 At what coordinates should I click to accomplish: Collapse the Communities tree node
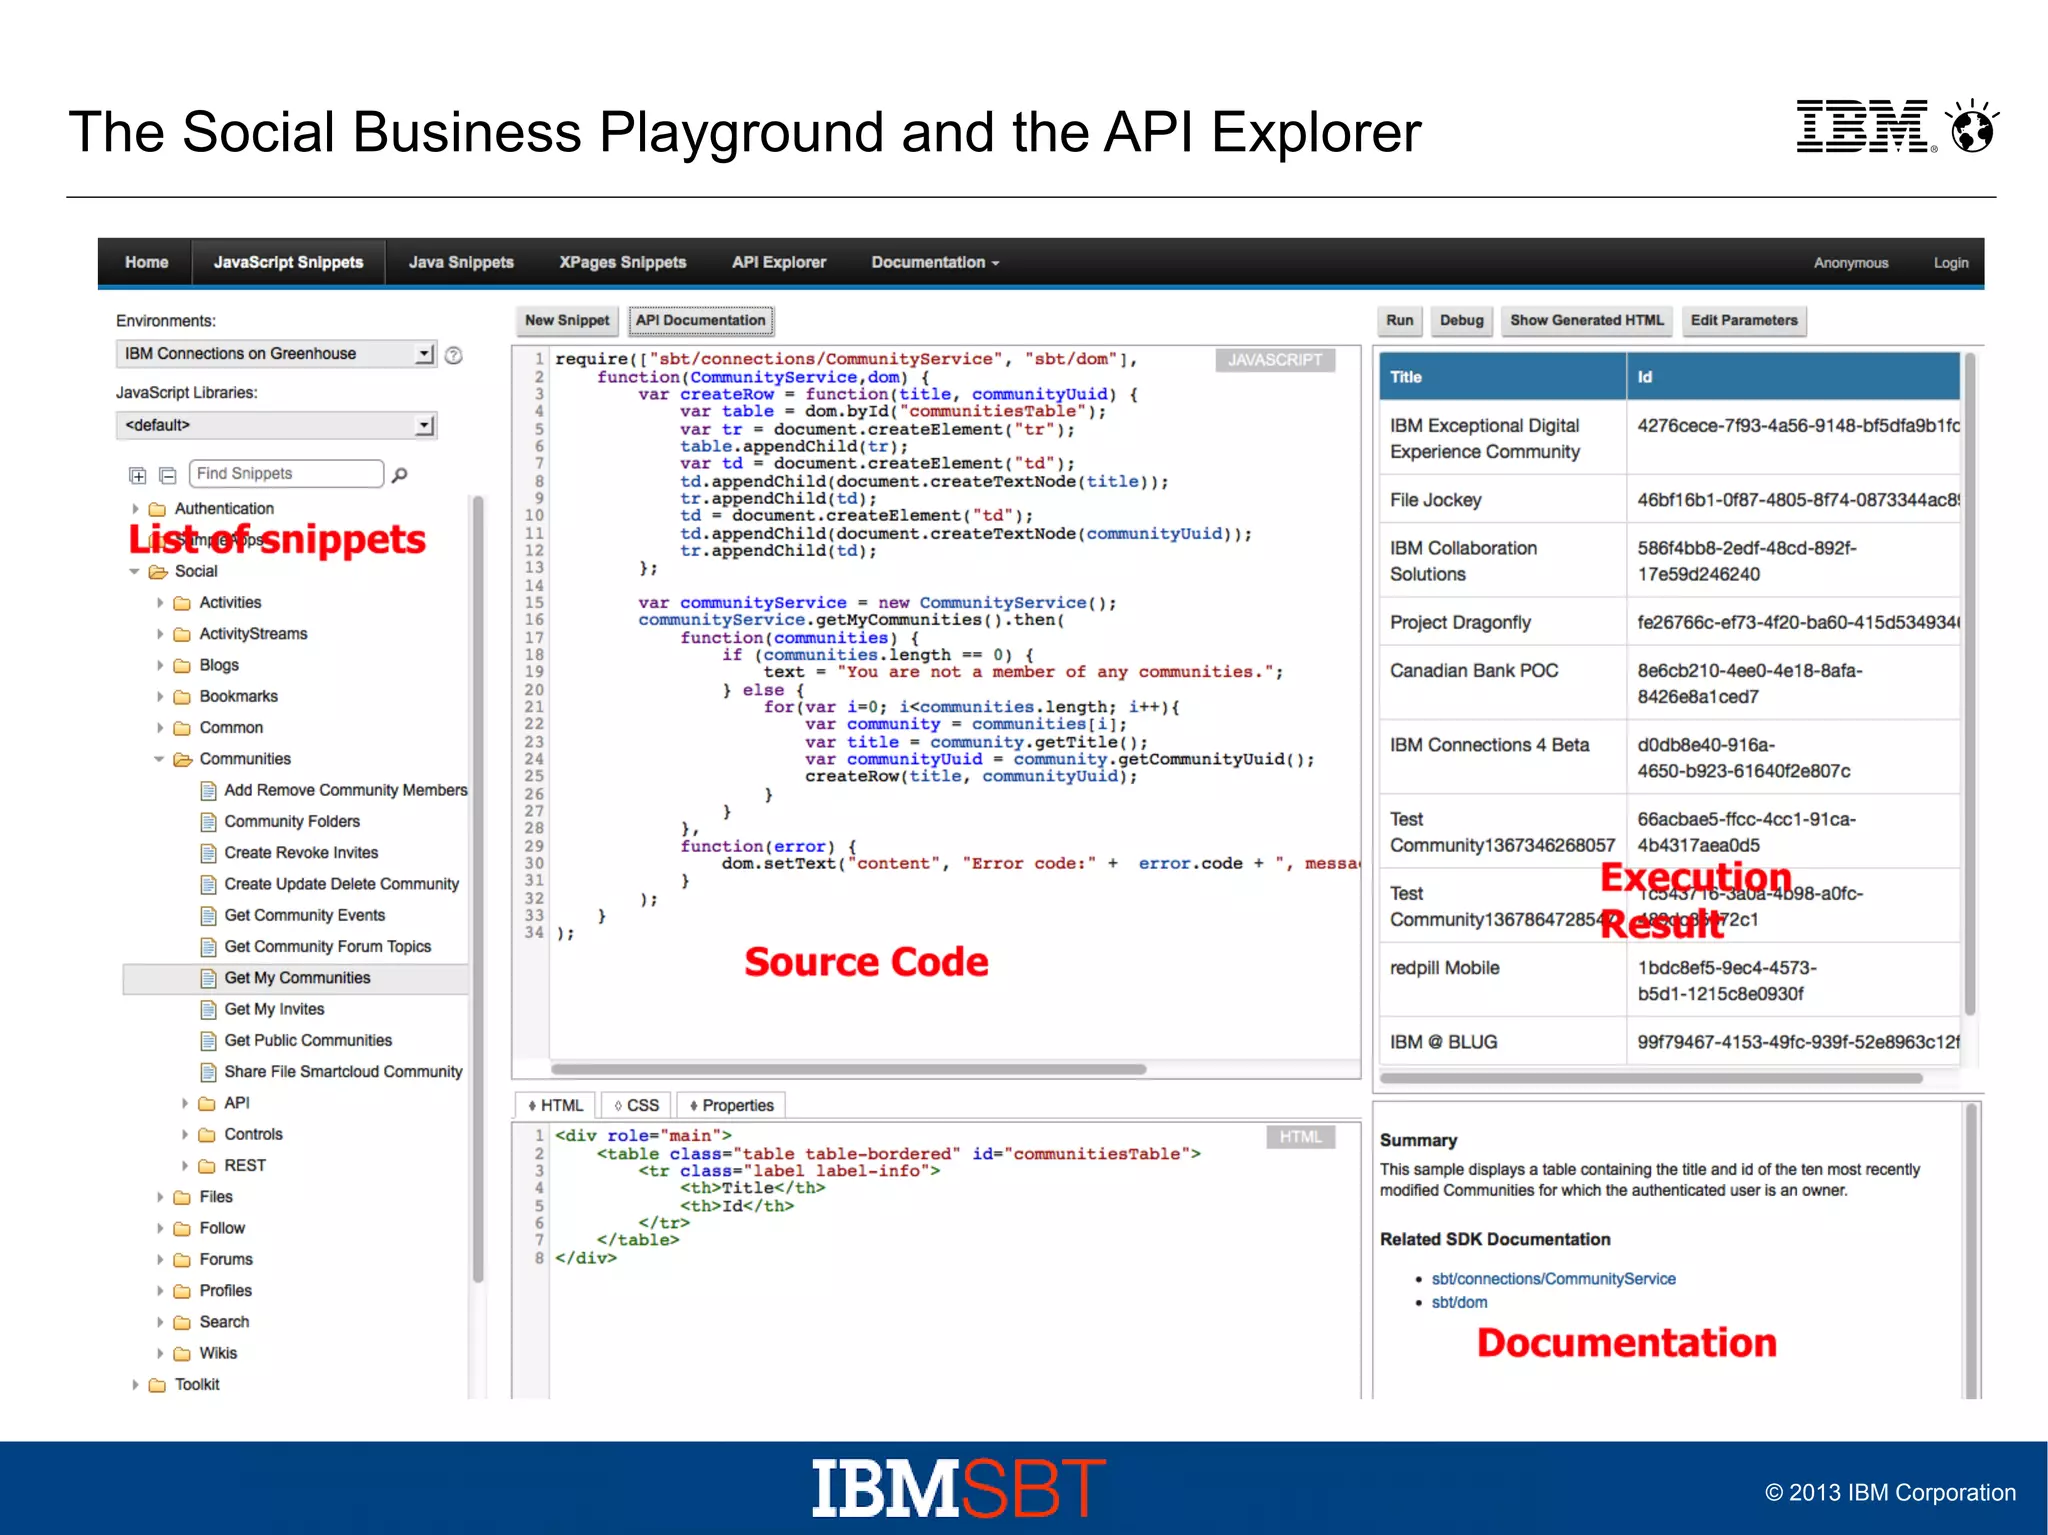(x=159, y=760)
